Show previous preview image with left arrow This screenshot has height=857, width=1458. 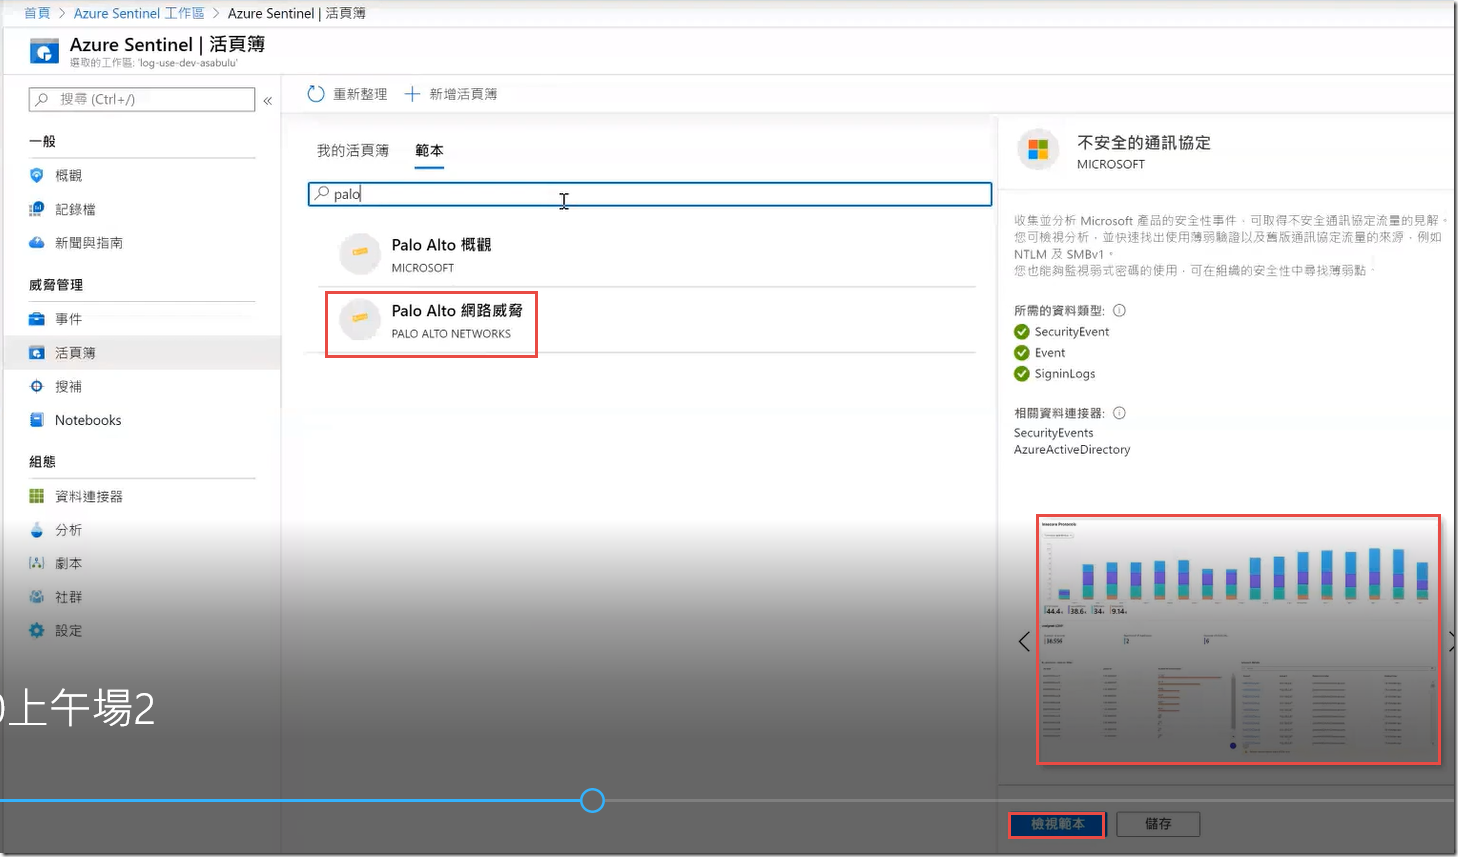click(x=1024, y=642)
